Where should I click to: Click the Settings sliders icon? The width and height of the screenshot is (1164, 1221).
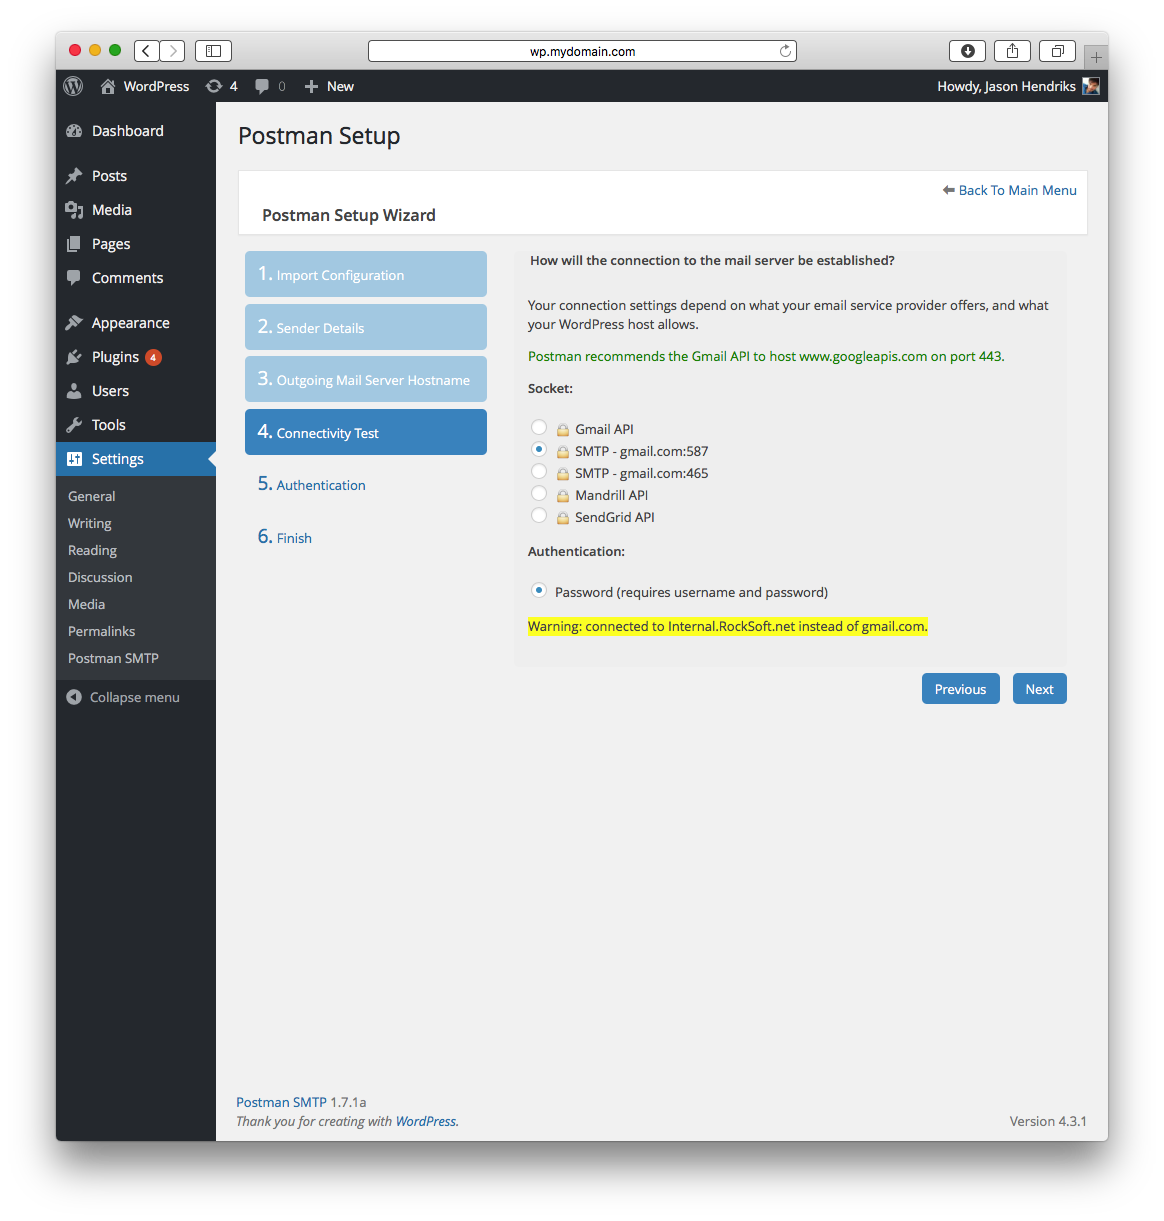pos(74,459)
